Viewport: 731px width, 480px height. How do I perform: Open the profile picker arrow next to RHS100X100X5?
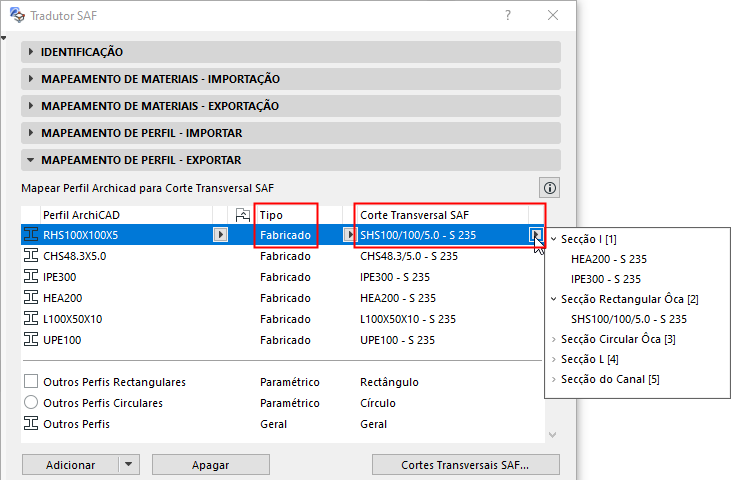[x=221, y=234]
